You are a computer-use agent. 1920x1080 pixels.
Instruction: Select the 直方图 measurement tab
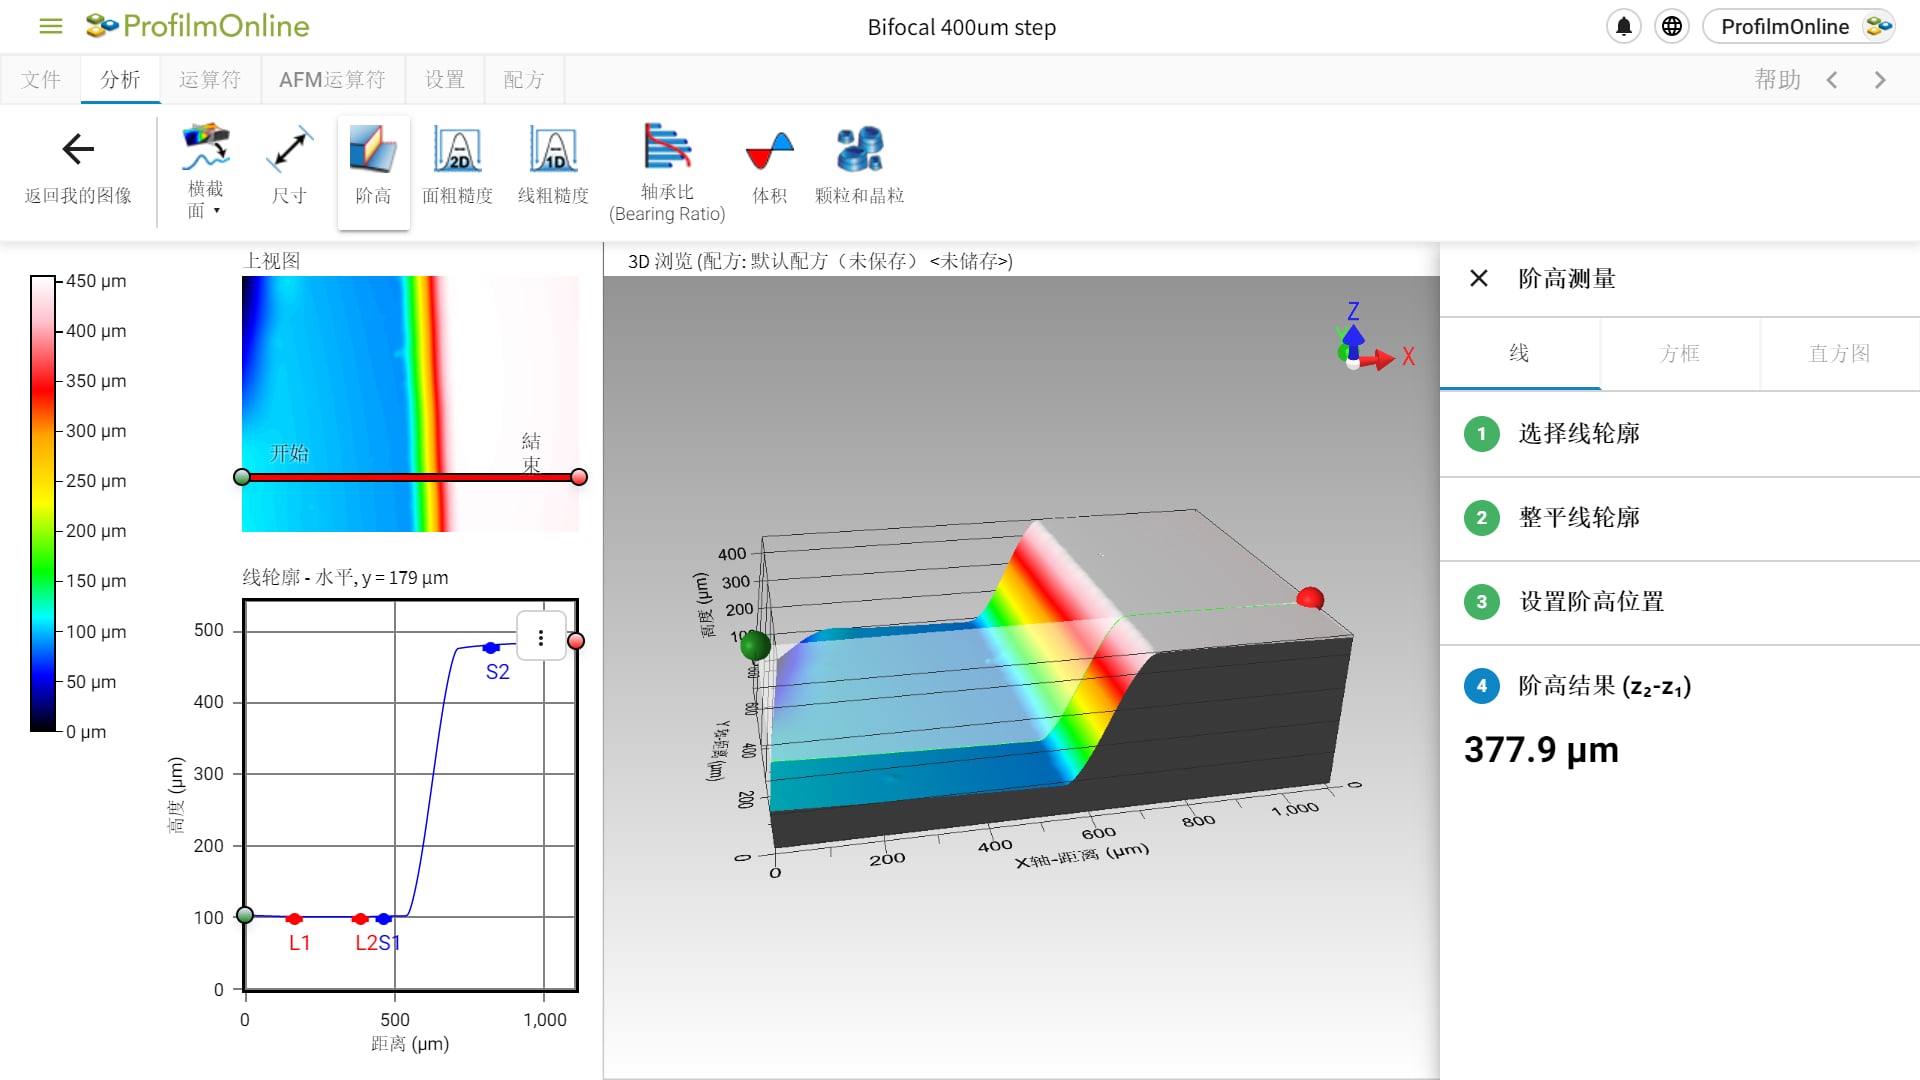click(x=1839, y=353)
